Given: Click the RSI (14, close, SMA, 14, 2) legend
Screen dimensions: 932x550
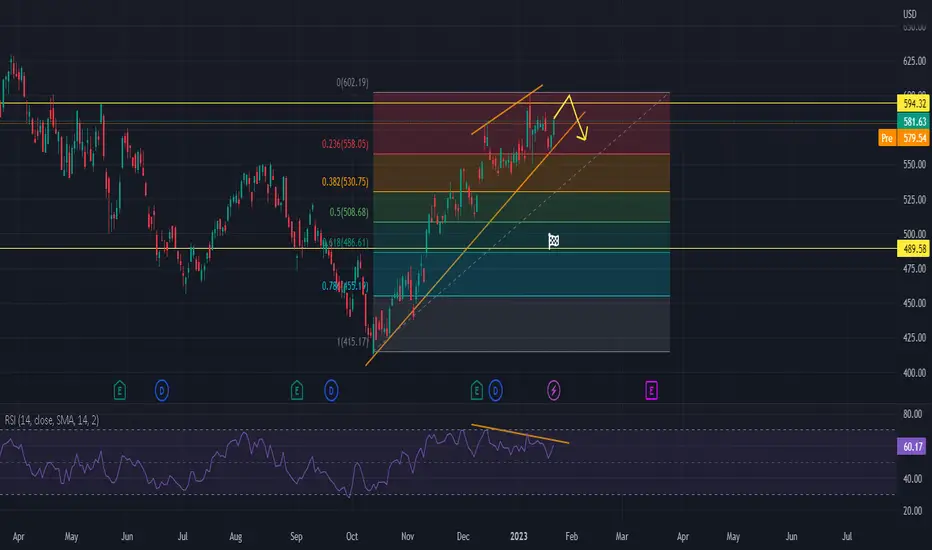Looking at the screenshot, I should click(x=52, y=420).
